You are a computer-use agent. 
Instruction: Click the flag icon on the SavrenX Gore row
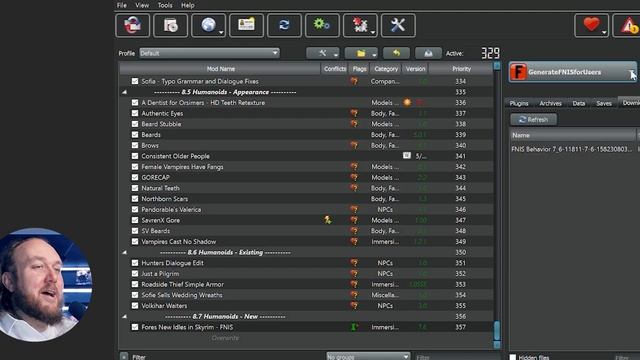tap(354, 220)
